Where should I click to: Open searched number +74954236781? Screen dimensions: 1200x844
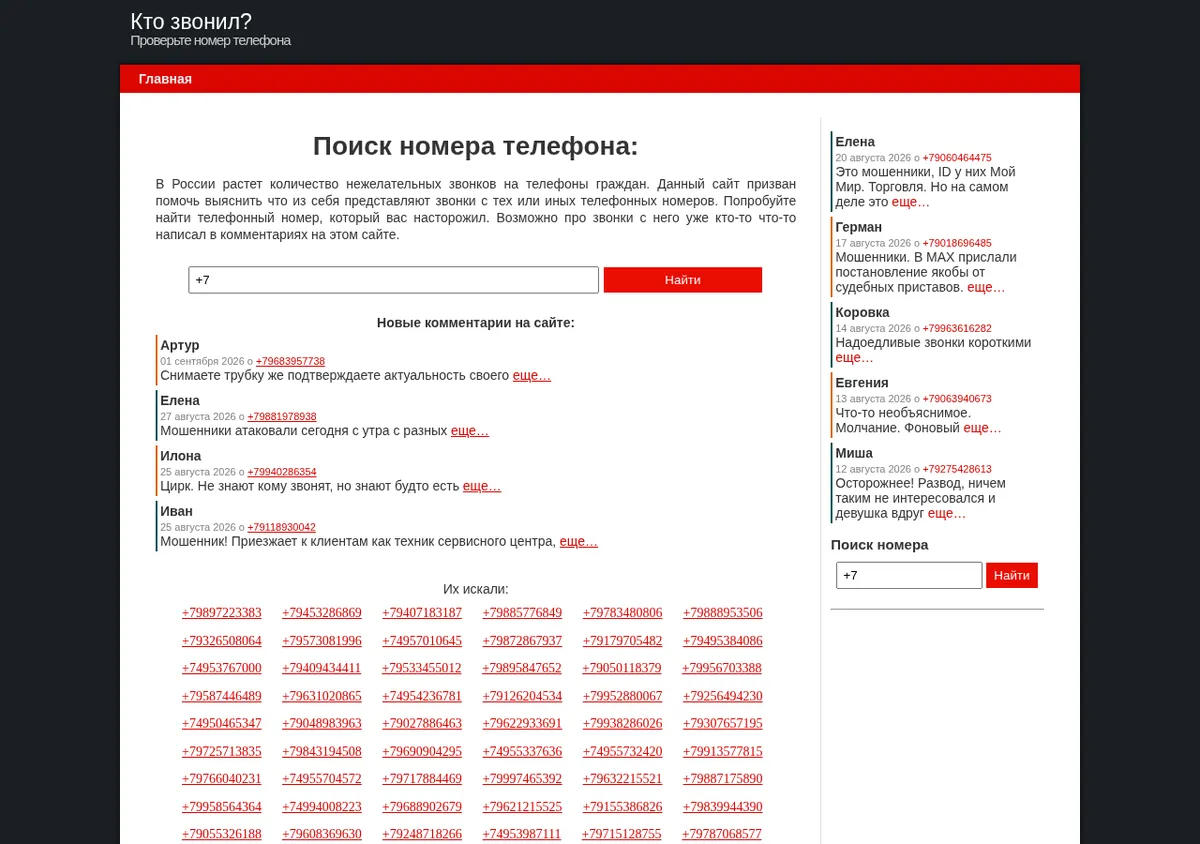[x=422, y=696]
